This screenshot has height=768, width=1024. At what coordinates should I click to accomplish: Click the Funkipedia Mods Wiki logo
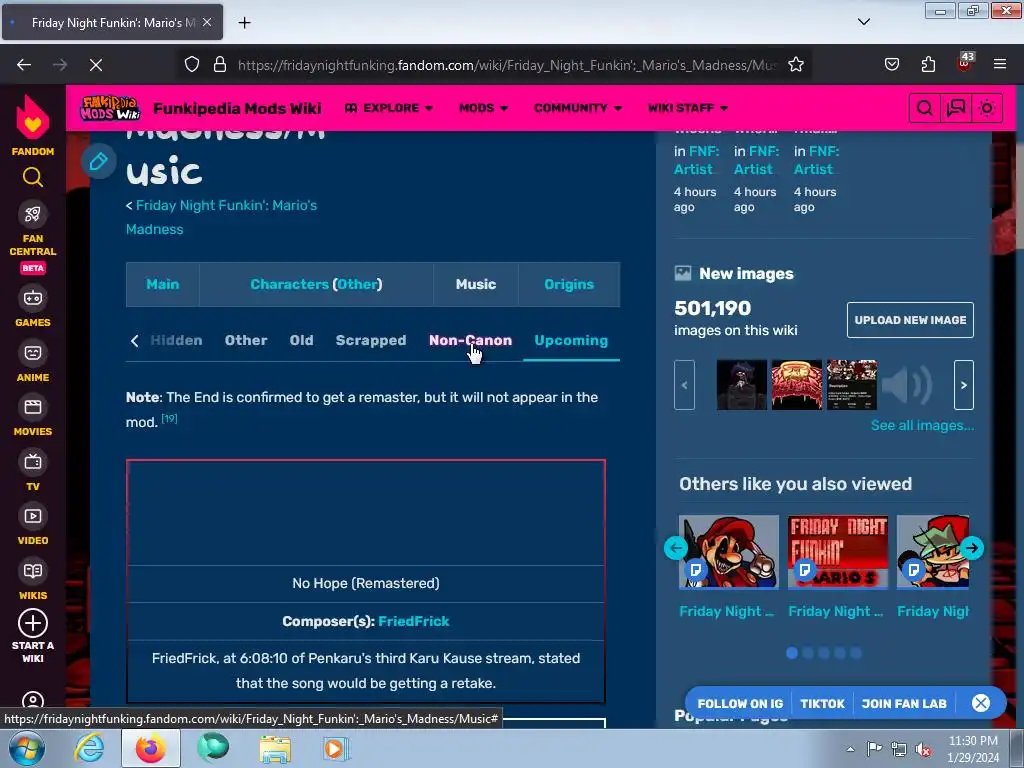click(110, 108)
